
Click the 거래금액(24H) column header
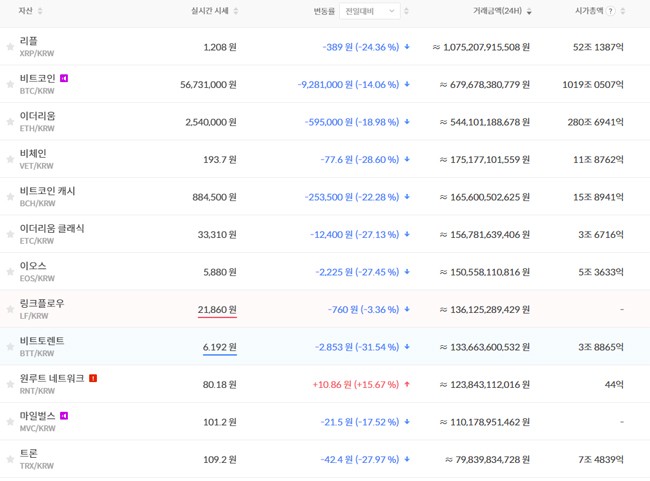pyautogui.click(x=497, y=11)
